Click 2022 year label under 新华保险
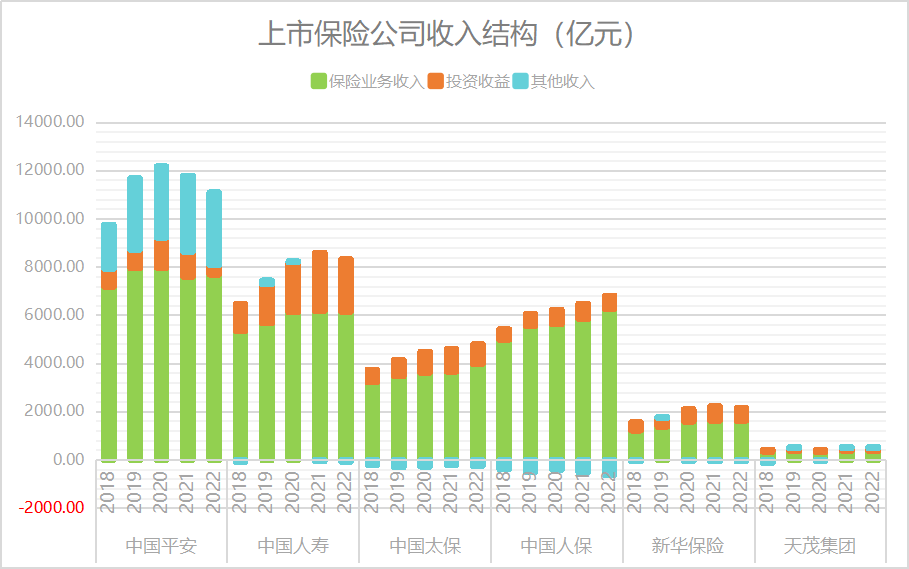The height and width of the screenshot is (569, 909). (x=740, y=492)
